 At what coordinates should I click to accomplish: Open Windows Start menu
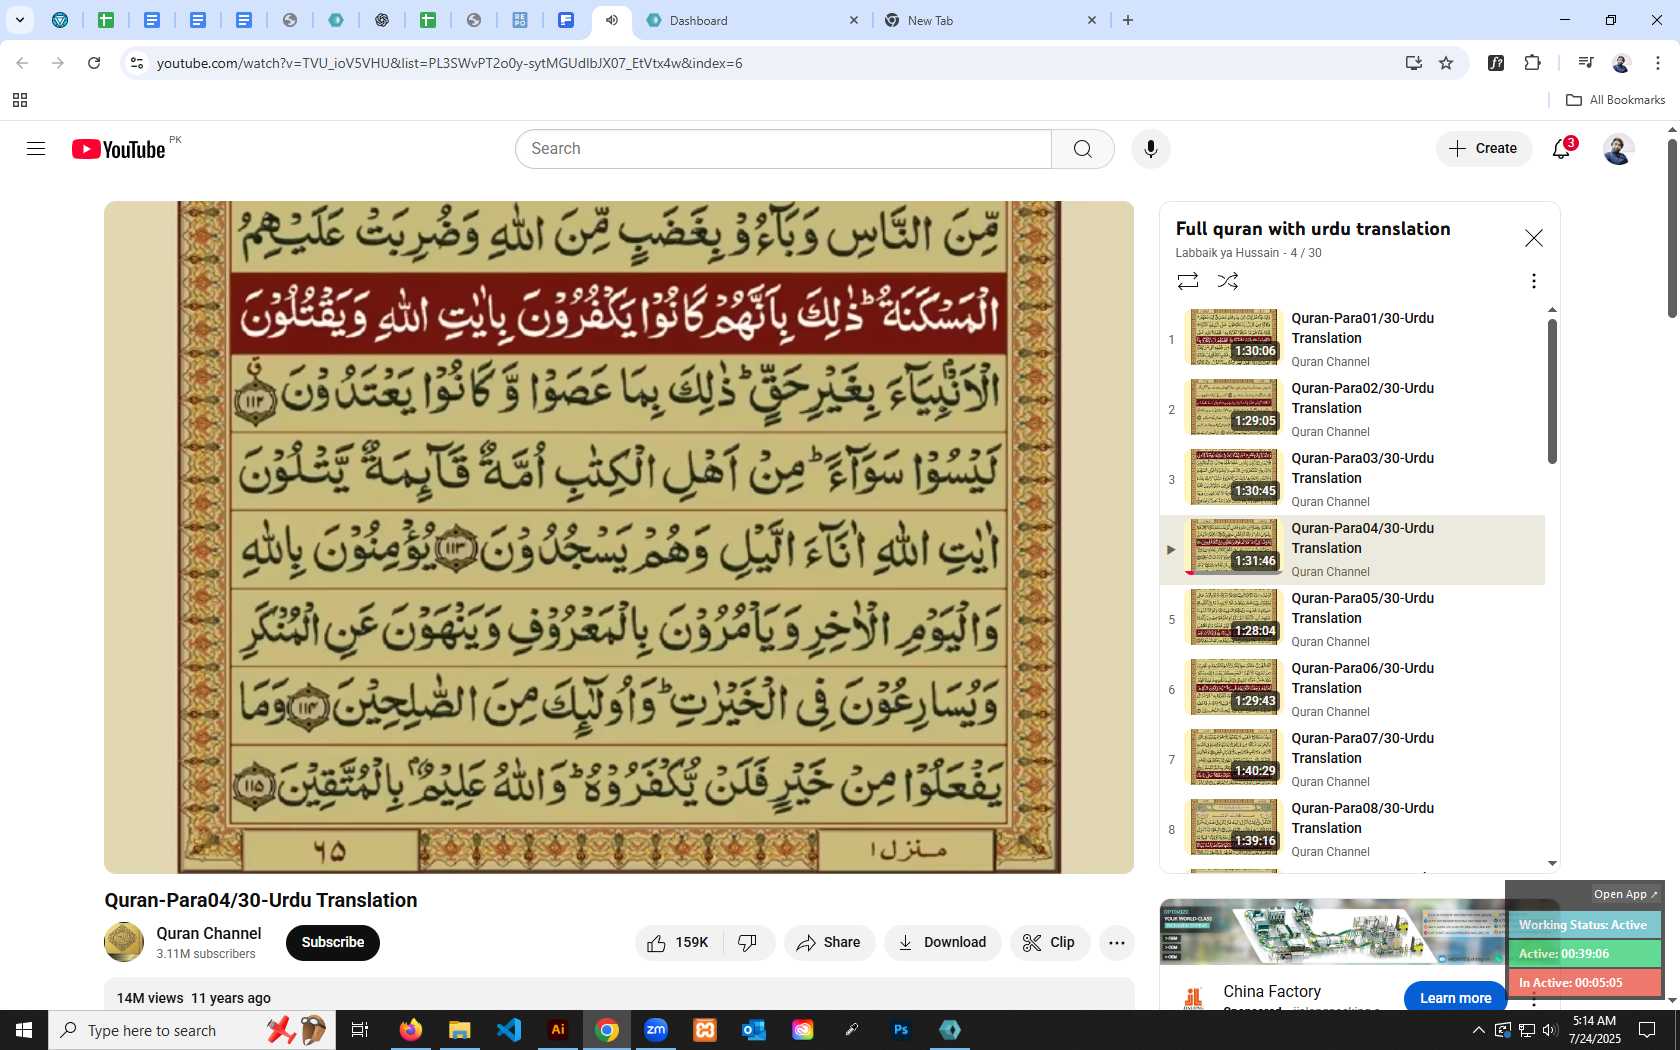coord(24,1030)
